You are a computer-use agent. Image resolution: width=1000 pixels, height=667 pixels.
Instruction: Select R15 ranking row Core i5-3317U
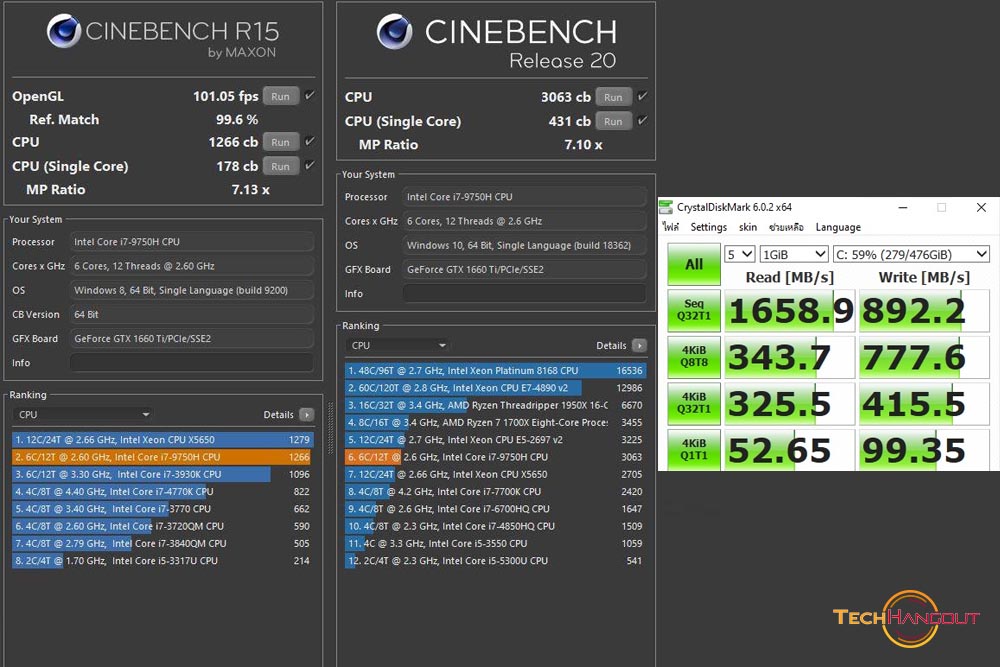point(163,561)
